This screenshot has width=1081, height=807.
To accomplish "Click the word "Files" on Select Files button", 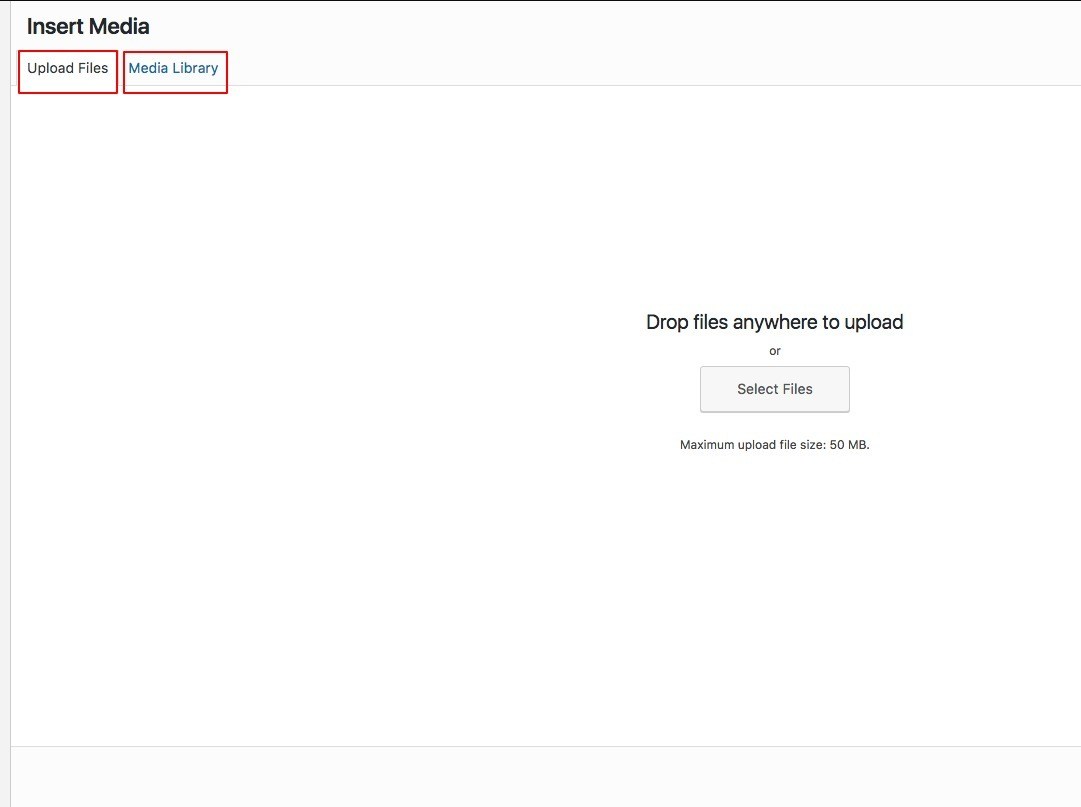I will (797, 389).
